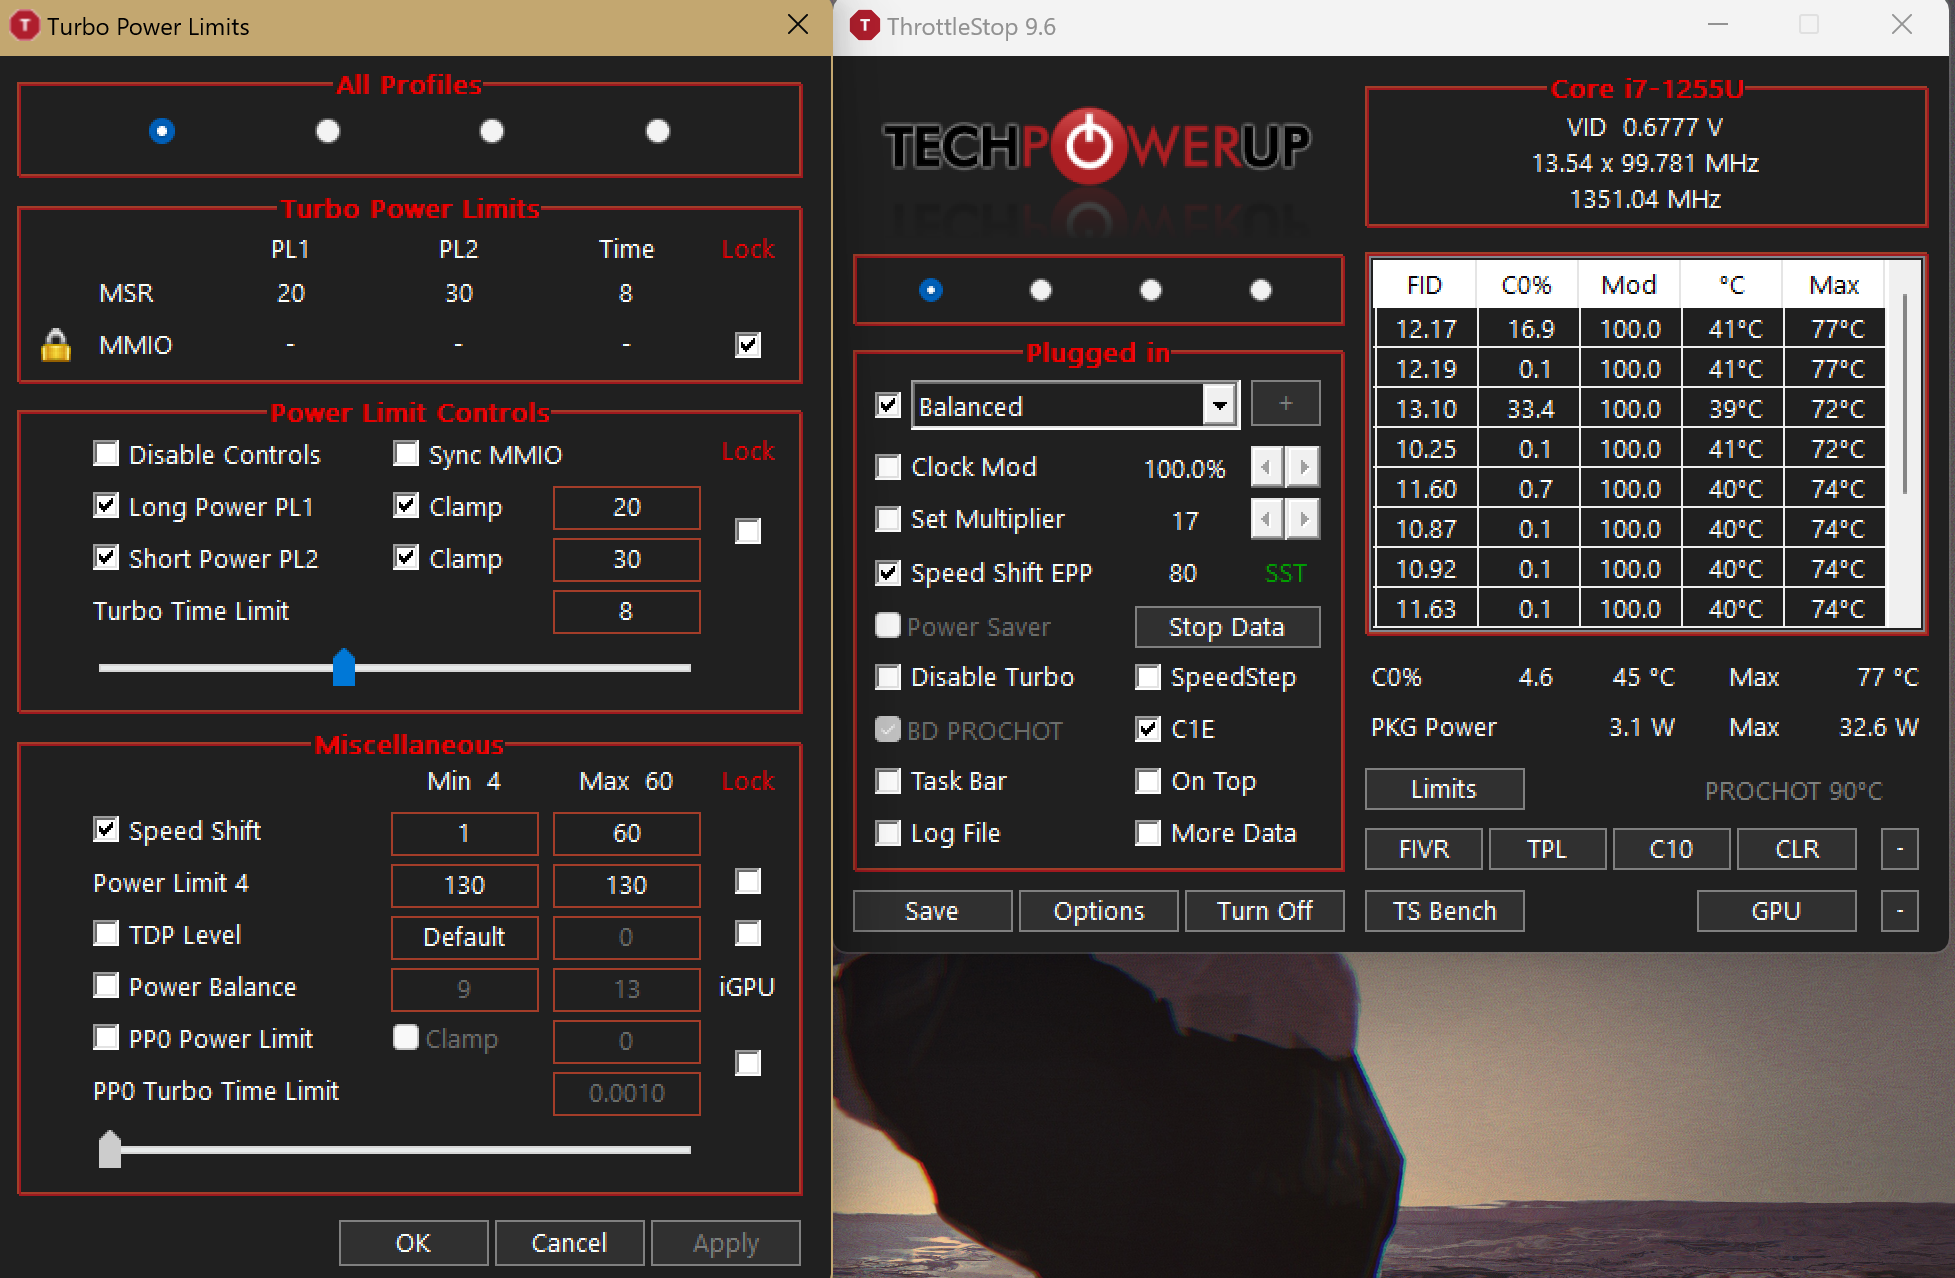
Task: Click Cancel in Turbo Power Limits
Action: (569, 1243)
